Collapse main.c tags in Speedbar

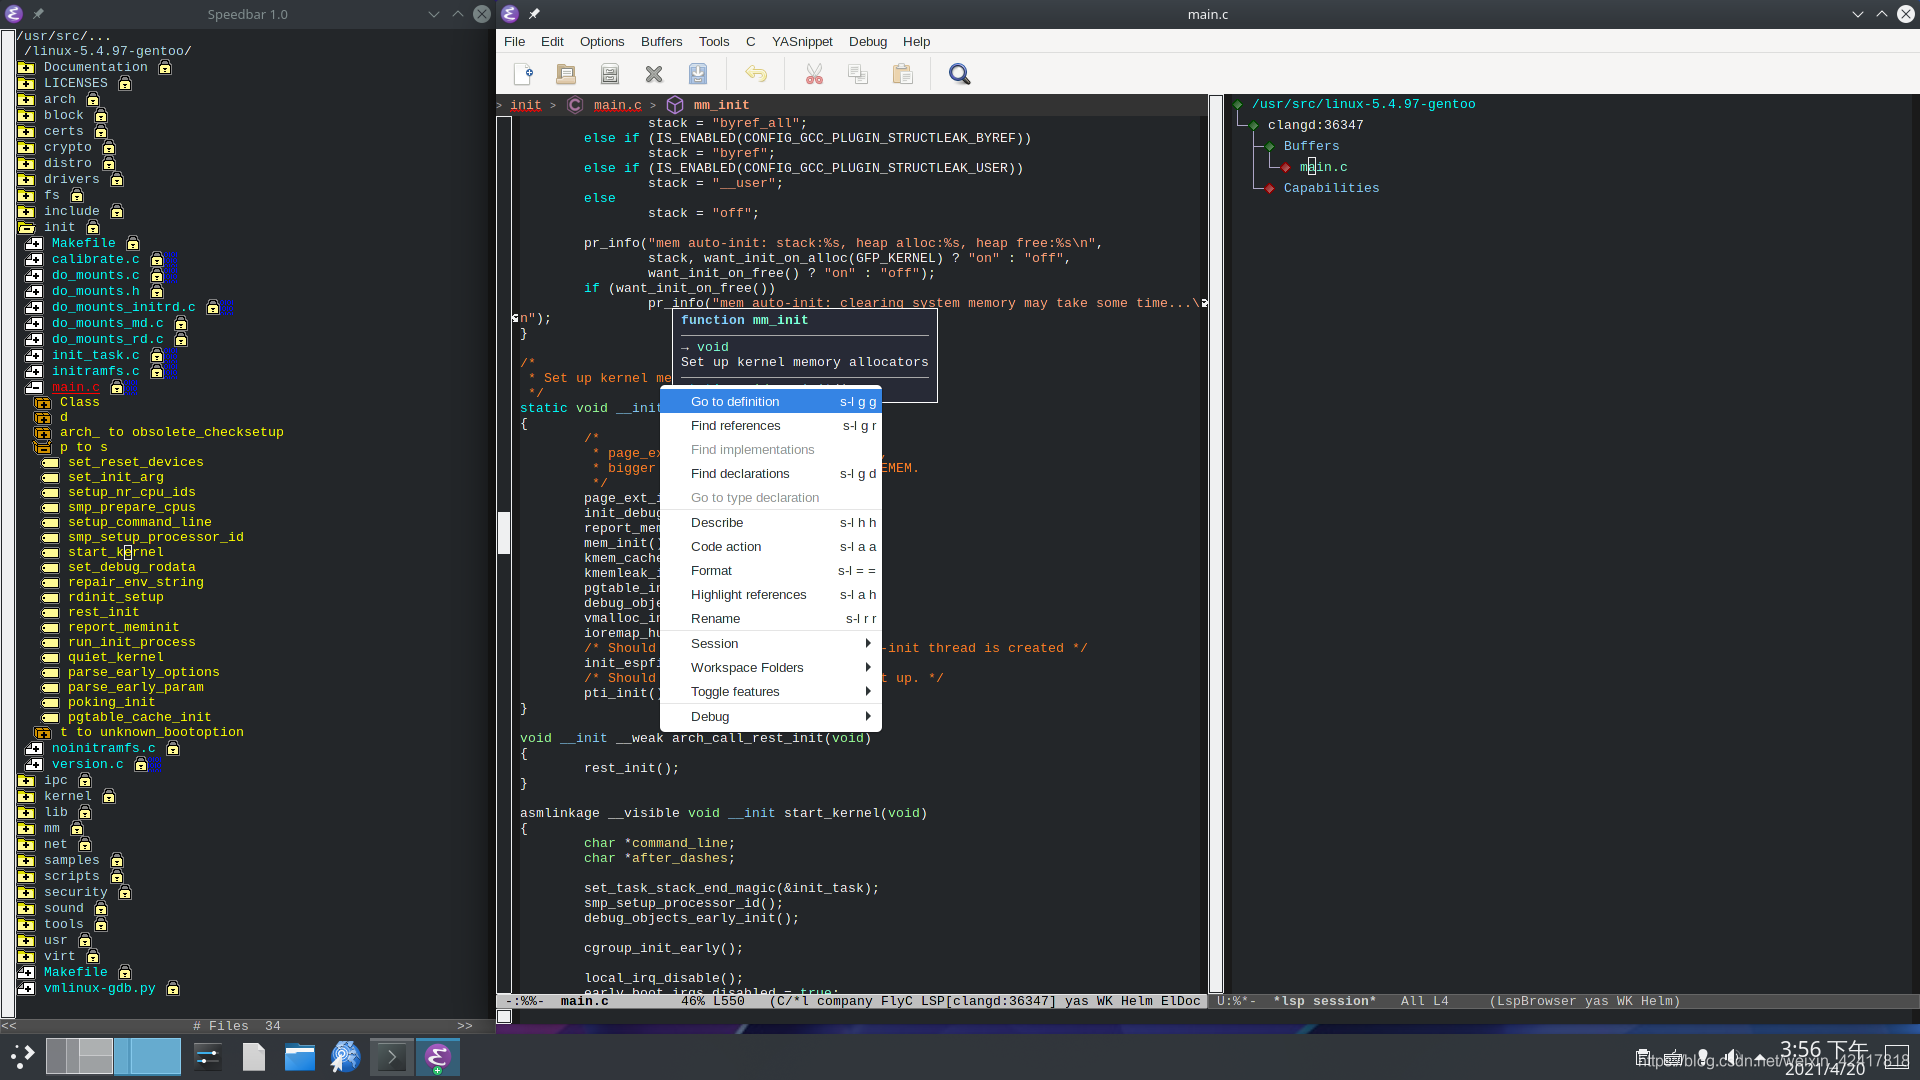(x=34, y=387)
